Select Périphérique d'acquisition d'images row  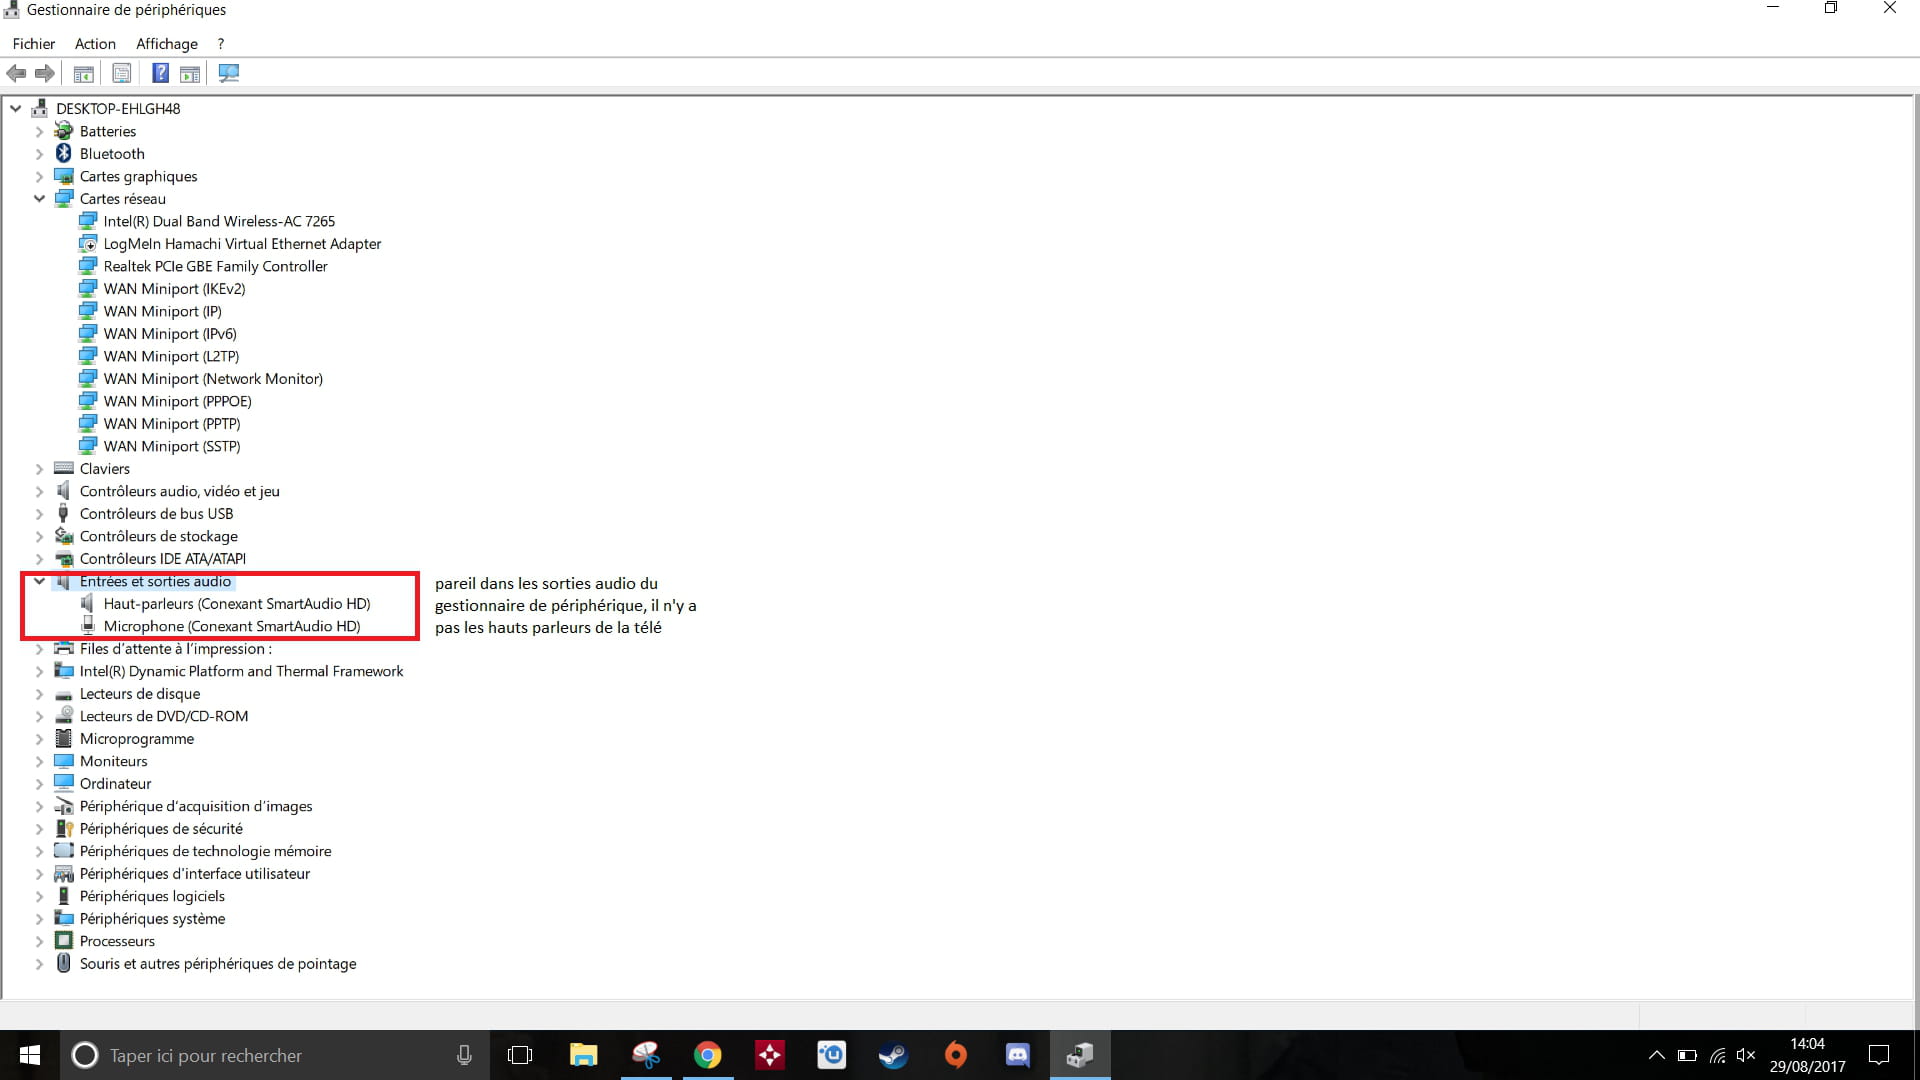point(196,806)
